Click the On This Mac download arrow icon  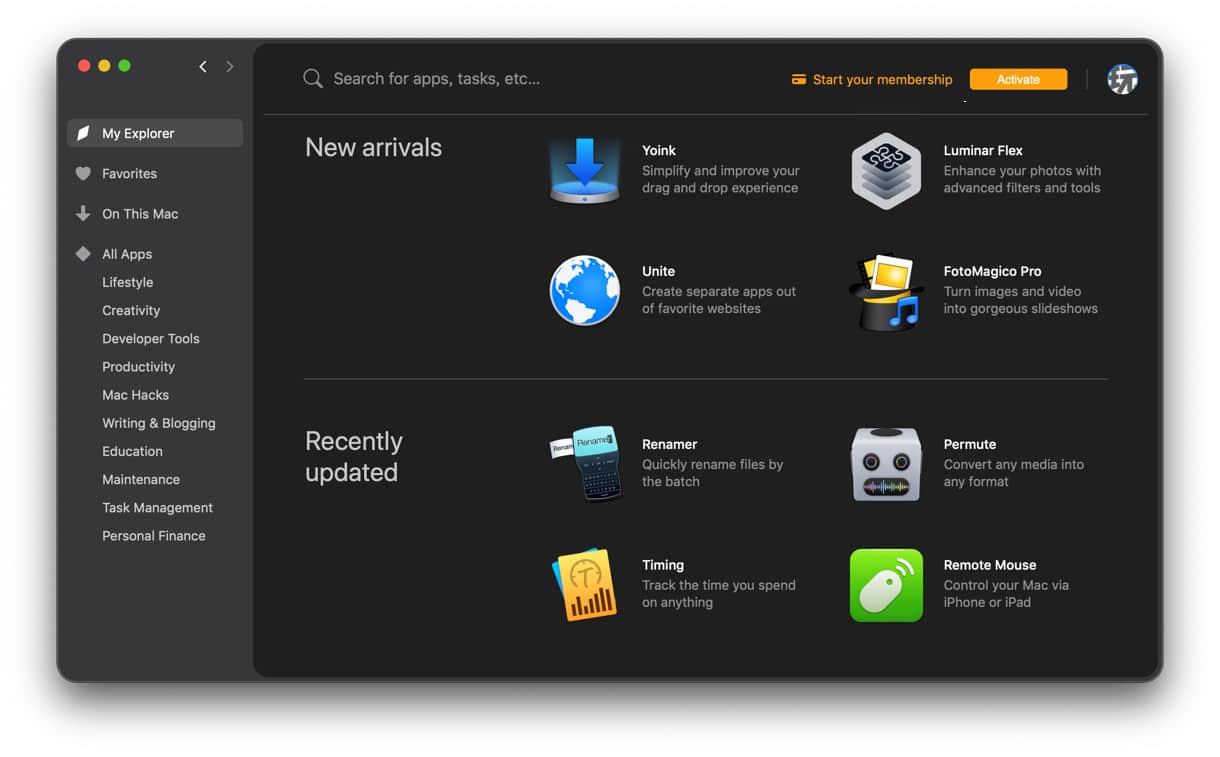83,213
